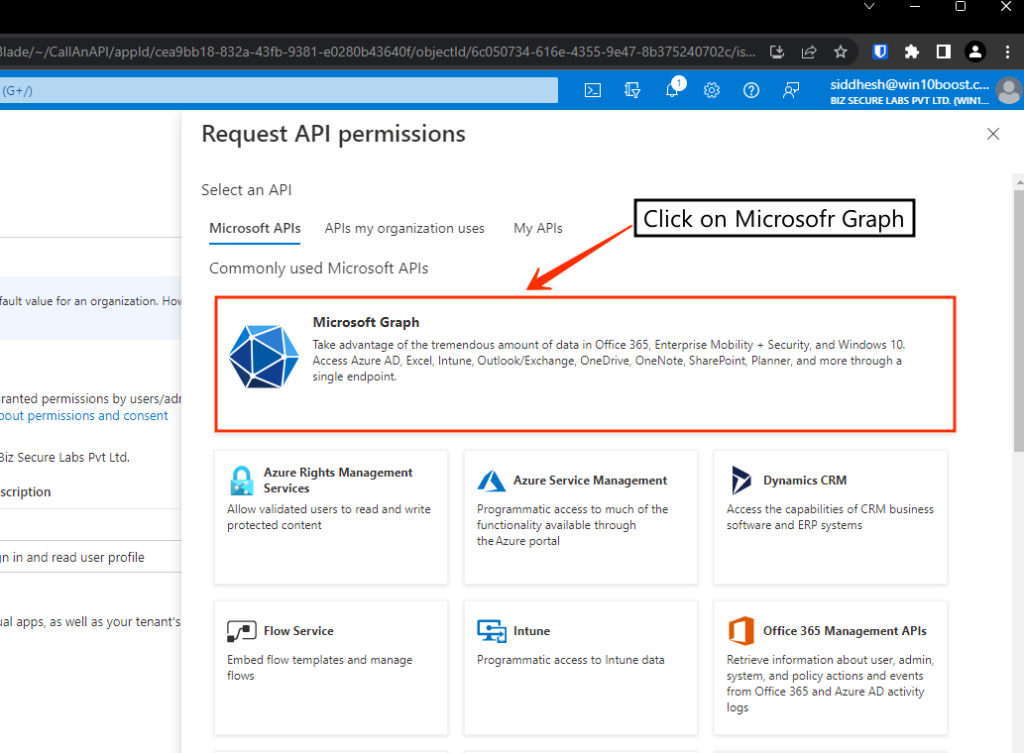Open the browser extensions puzzle icon

911,51
